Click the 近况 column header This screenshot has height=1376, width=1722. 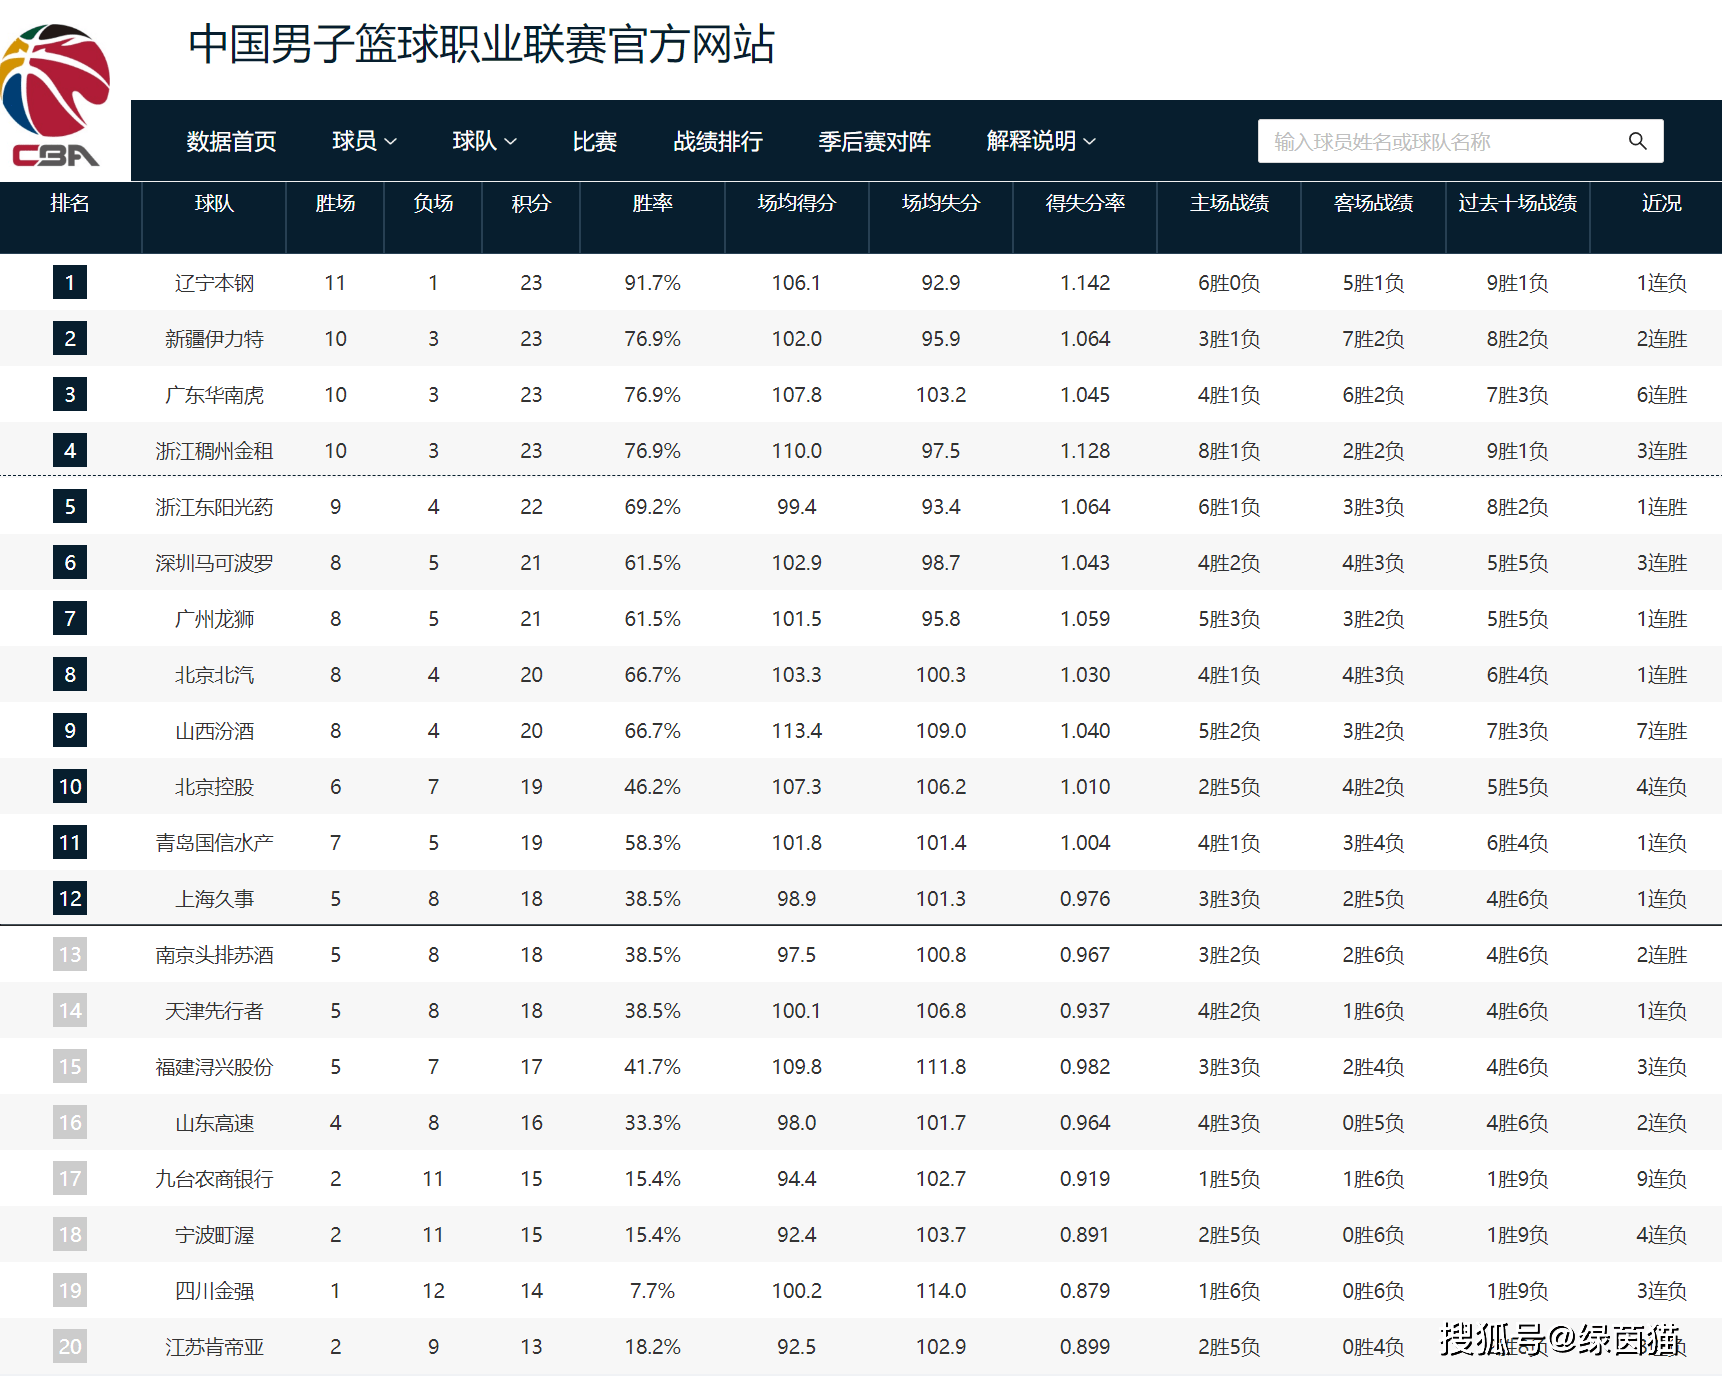coord(1661,203)
